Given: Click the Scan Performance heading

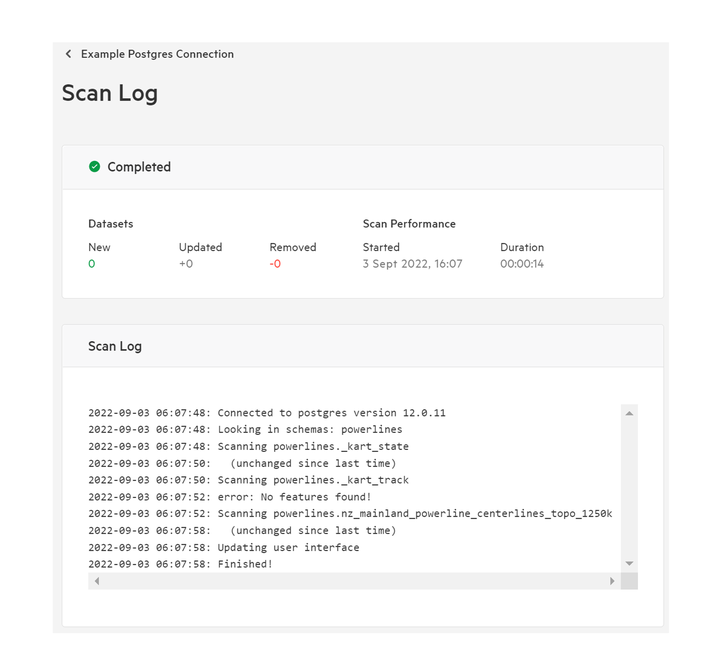Looking at the screenshot, I should point(409,224).
